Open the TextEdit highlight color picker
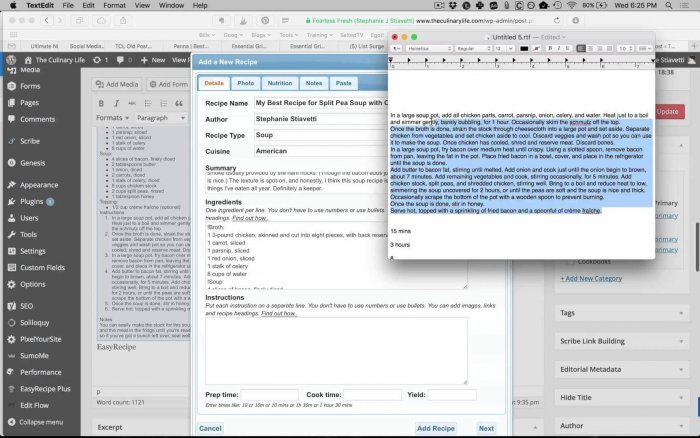The image size is (700, 438). (x=537, y=48)
